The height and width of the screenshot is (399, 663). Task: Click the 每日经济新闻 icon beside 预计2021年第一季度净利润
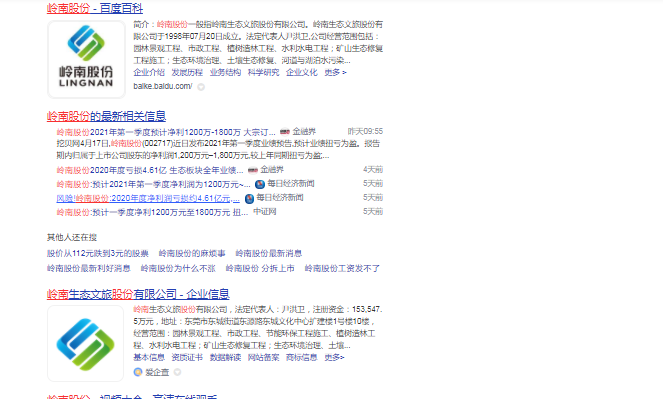point(260,184)
